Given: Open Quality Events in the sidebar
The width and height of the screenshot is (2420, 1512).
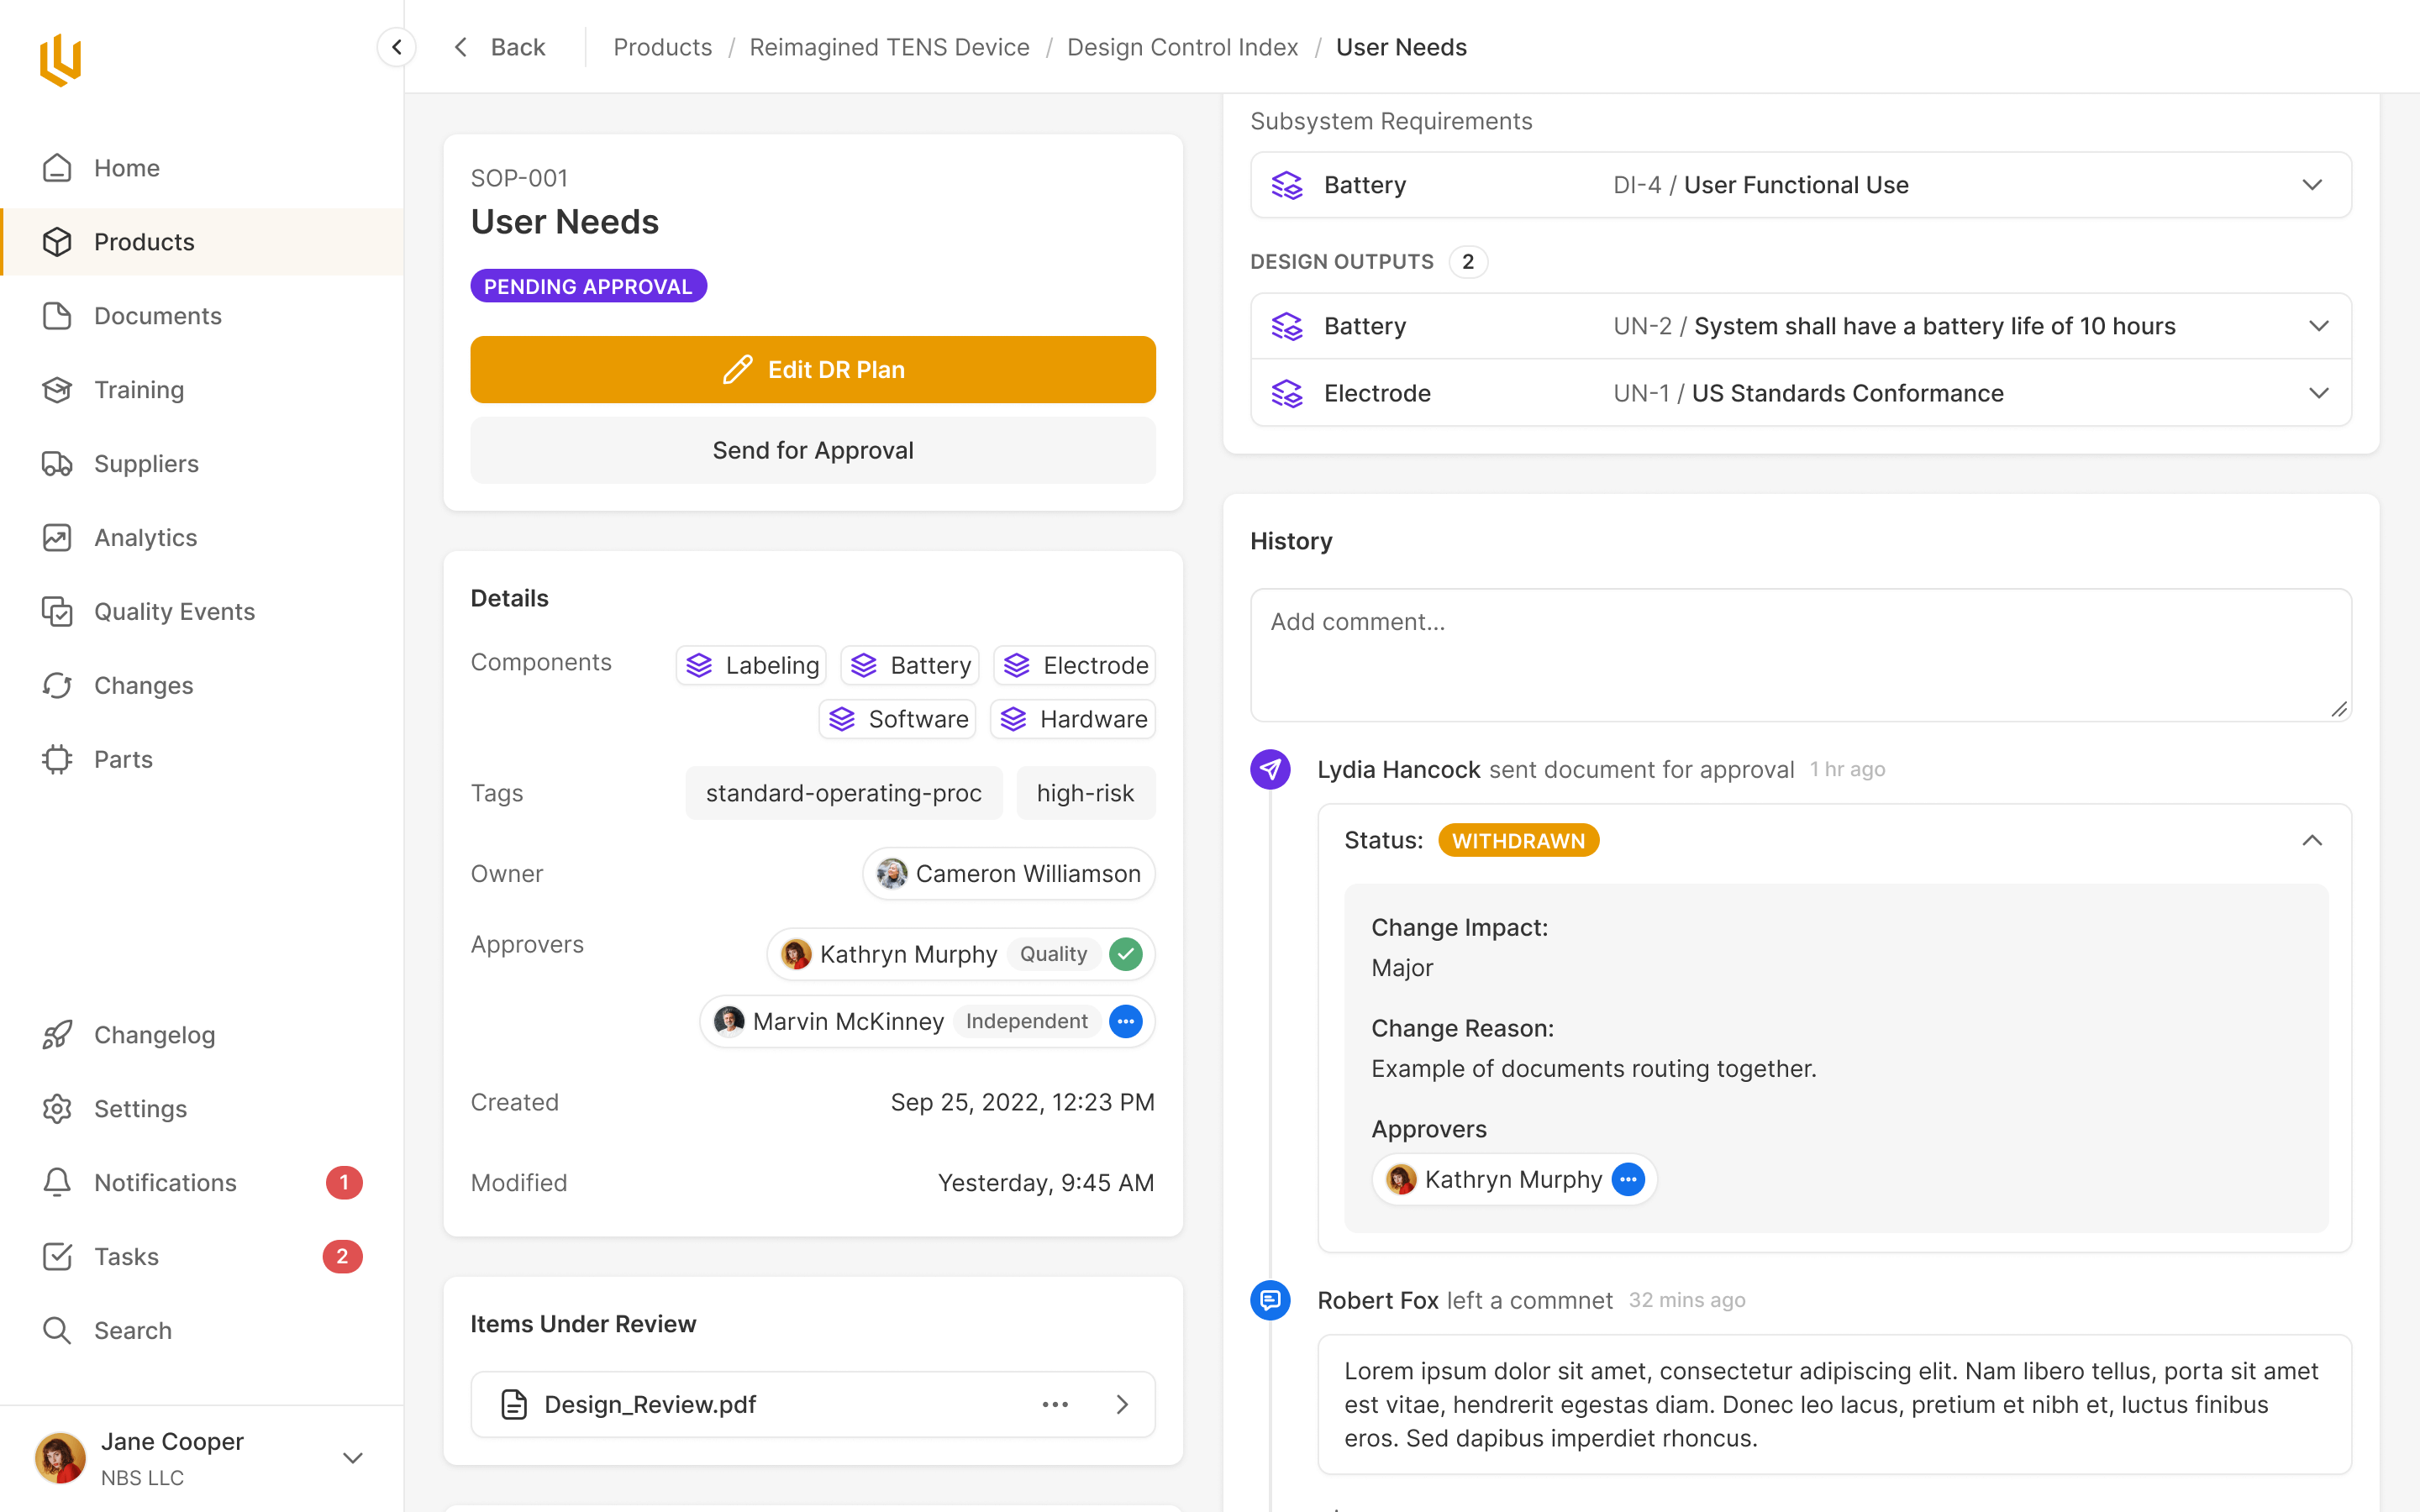Looking at the screenshot, I should click(174, 611).
